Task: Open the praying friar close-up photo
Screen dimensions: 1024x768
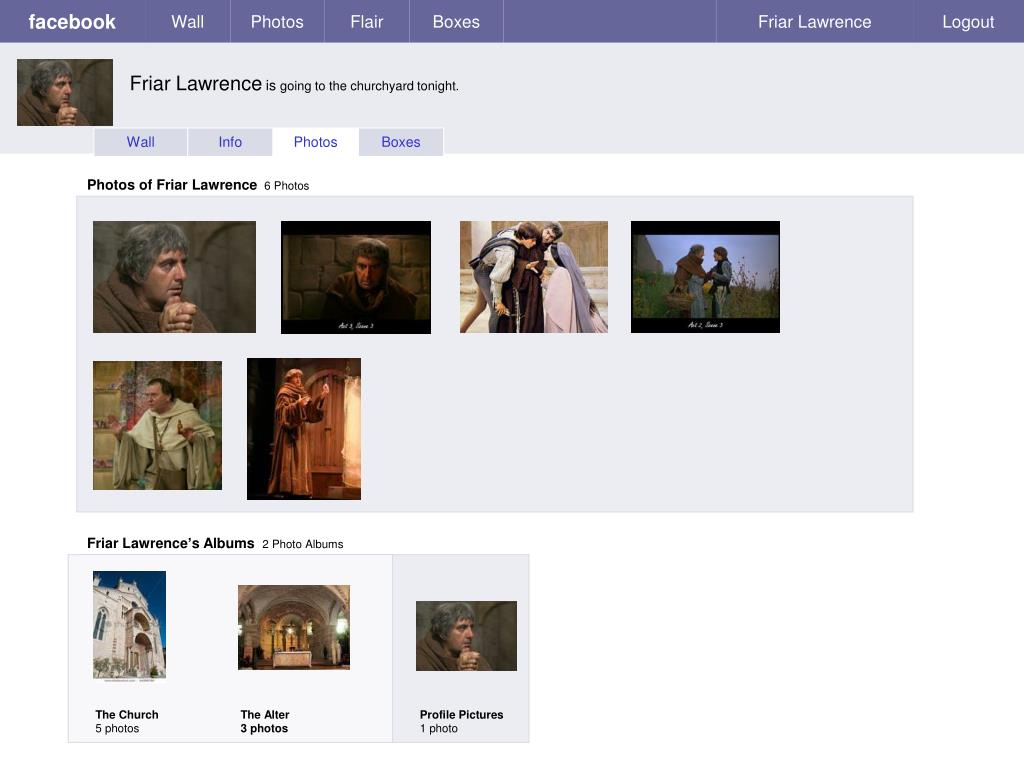Action: click(x=174, y=277)
